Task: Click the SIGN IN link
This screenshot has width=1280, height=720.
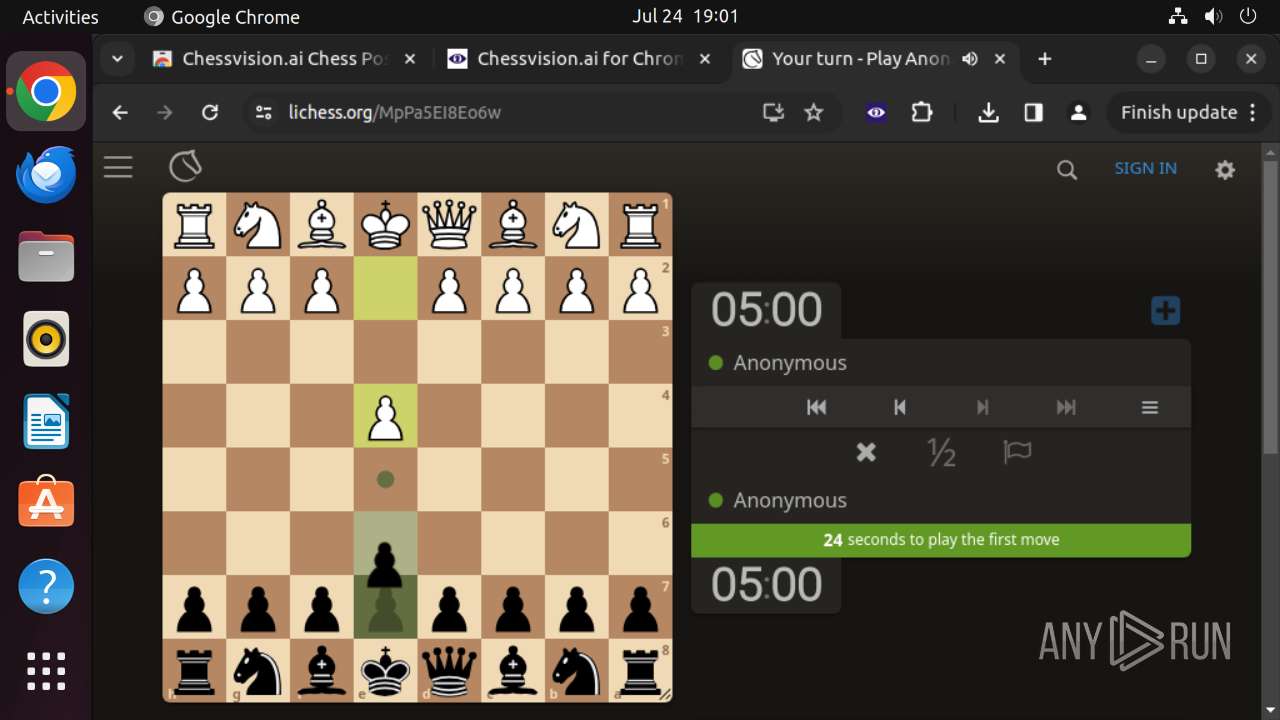Action: point(1145,168)
